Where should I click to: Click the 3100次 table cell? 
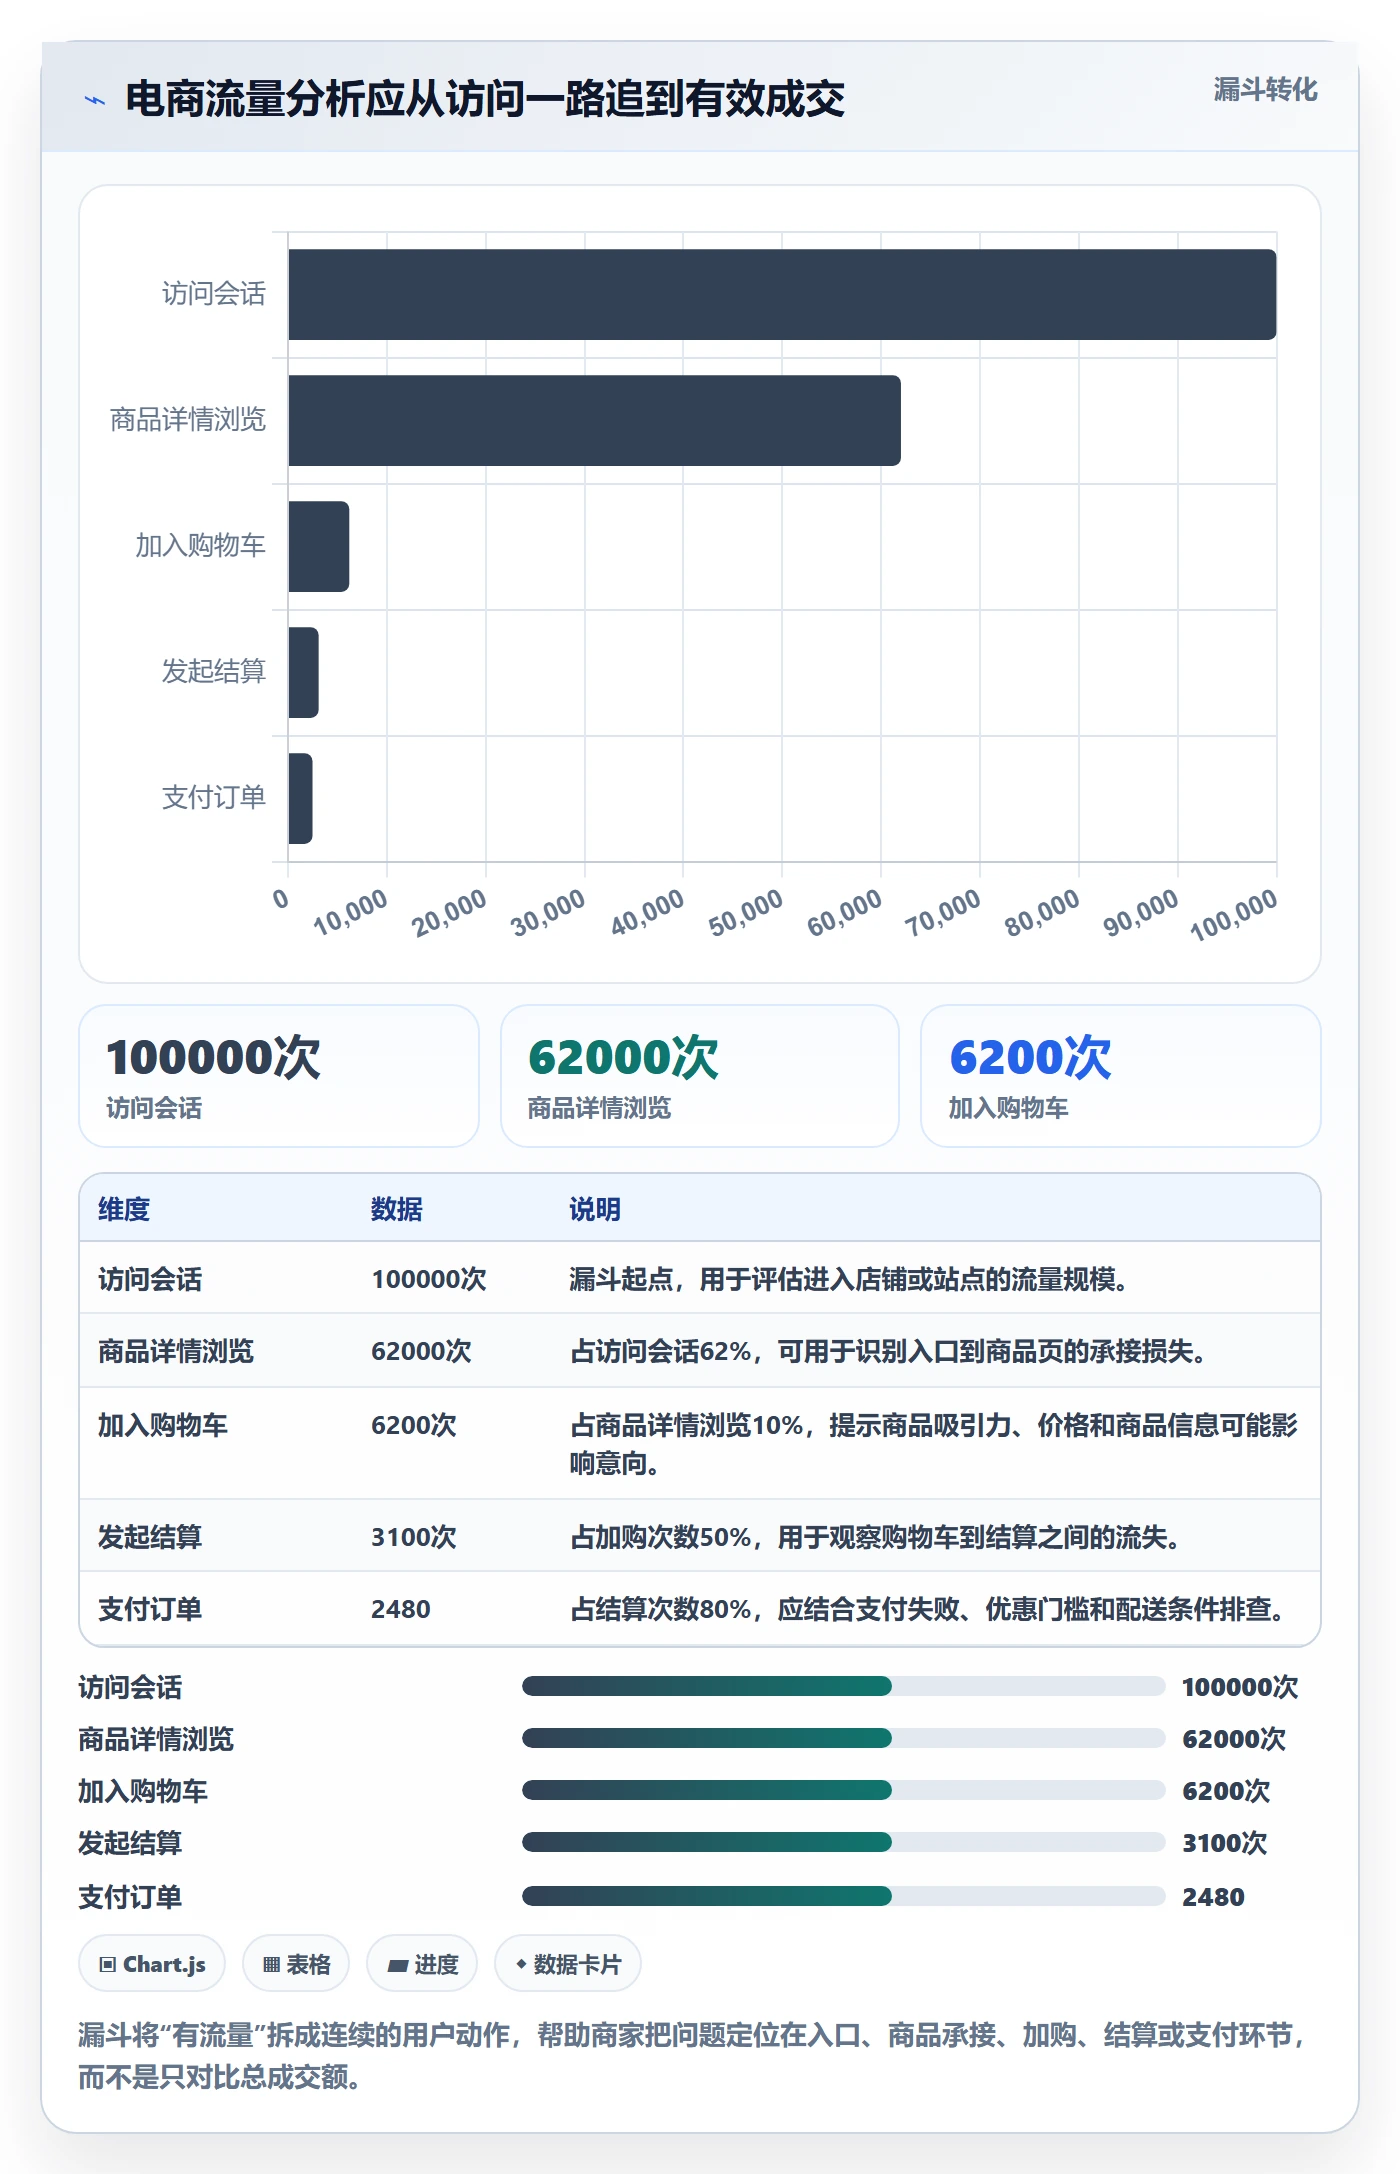[414, 1537]
